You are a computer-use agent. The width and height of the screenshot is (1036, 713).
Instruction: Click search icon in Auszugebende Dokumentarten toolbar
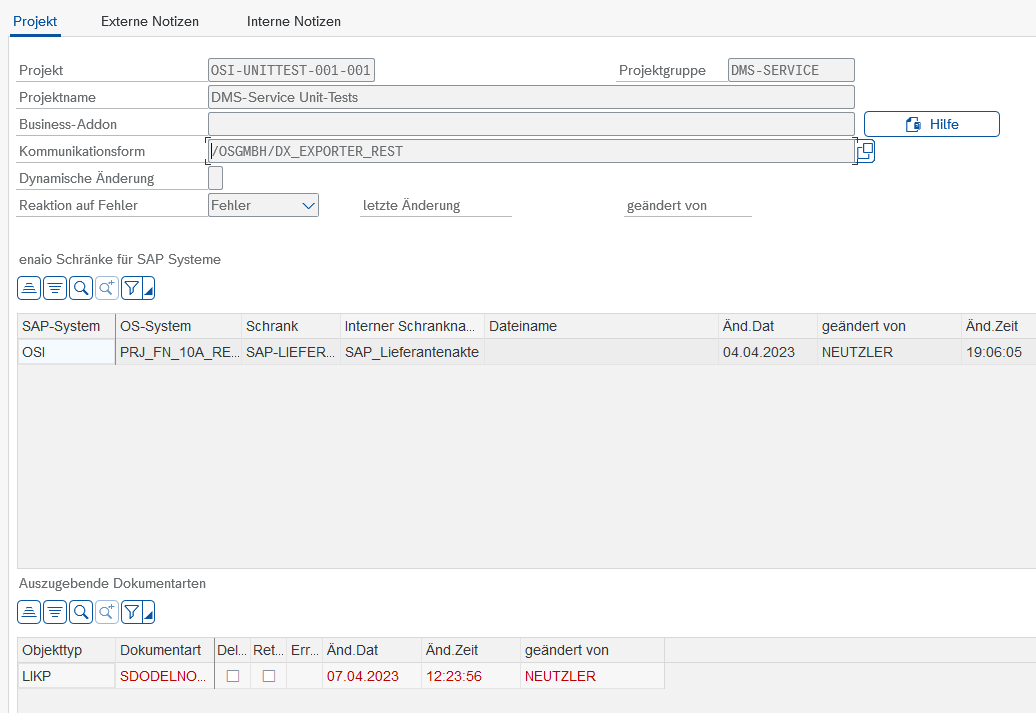pos(81,611)
